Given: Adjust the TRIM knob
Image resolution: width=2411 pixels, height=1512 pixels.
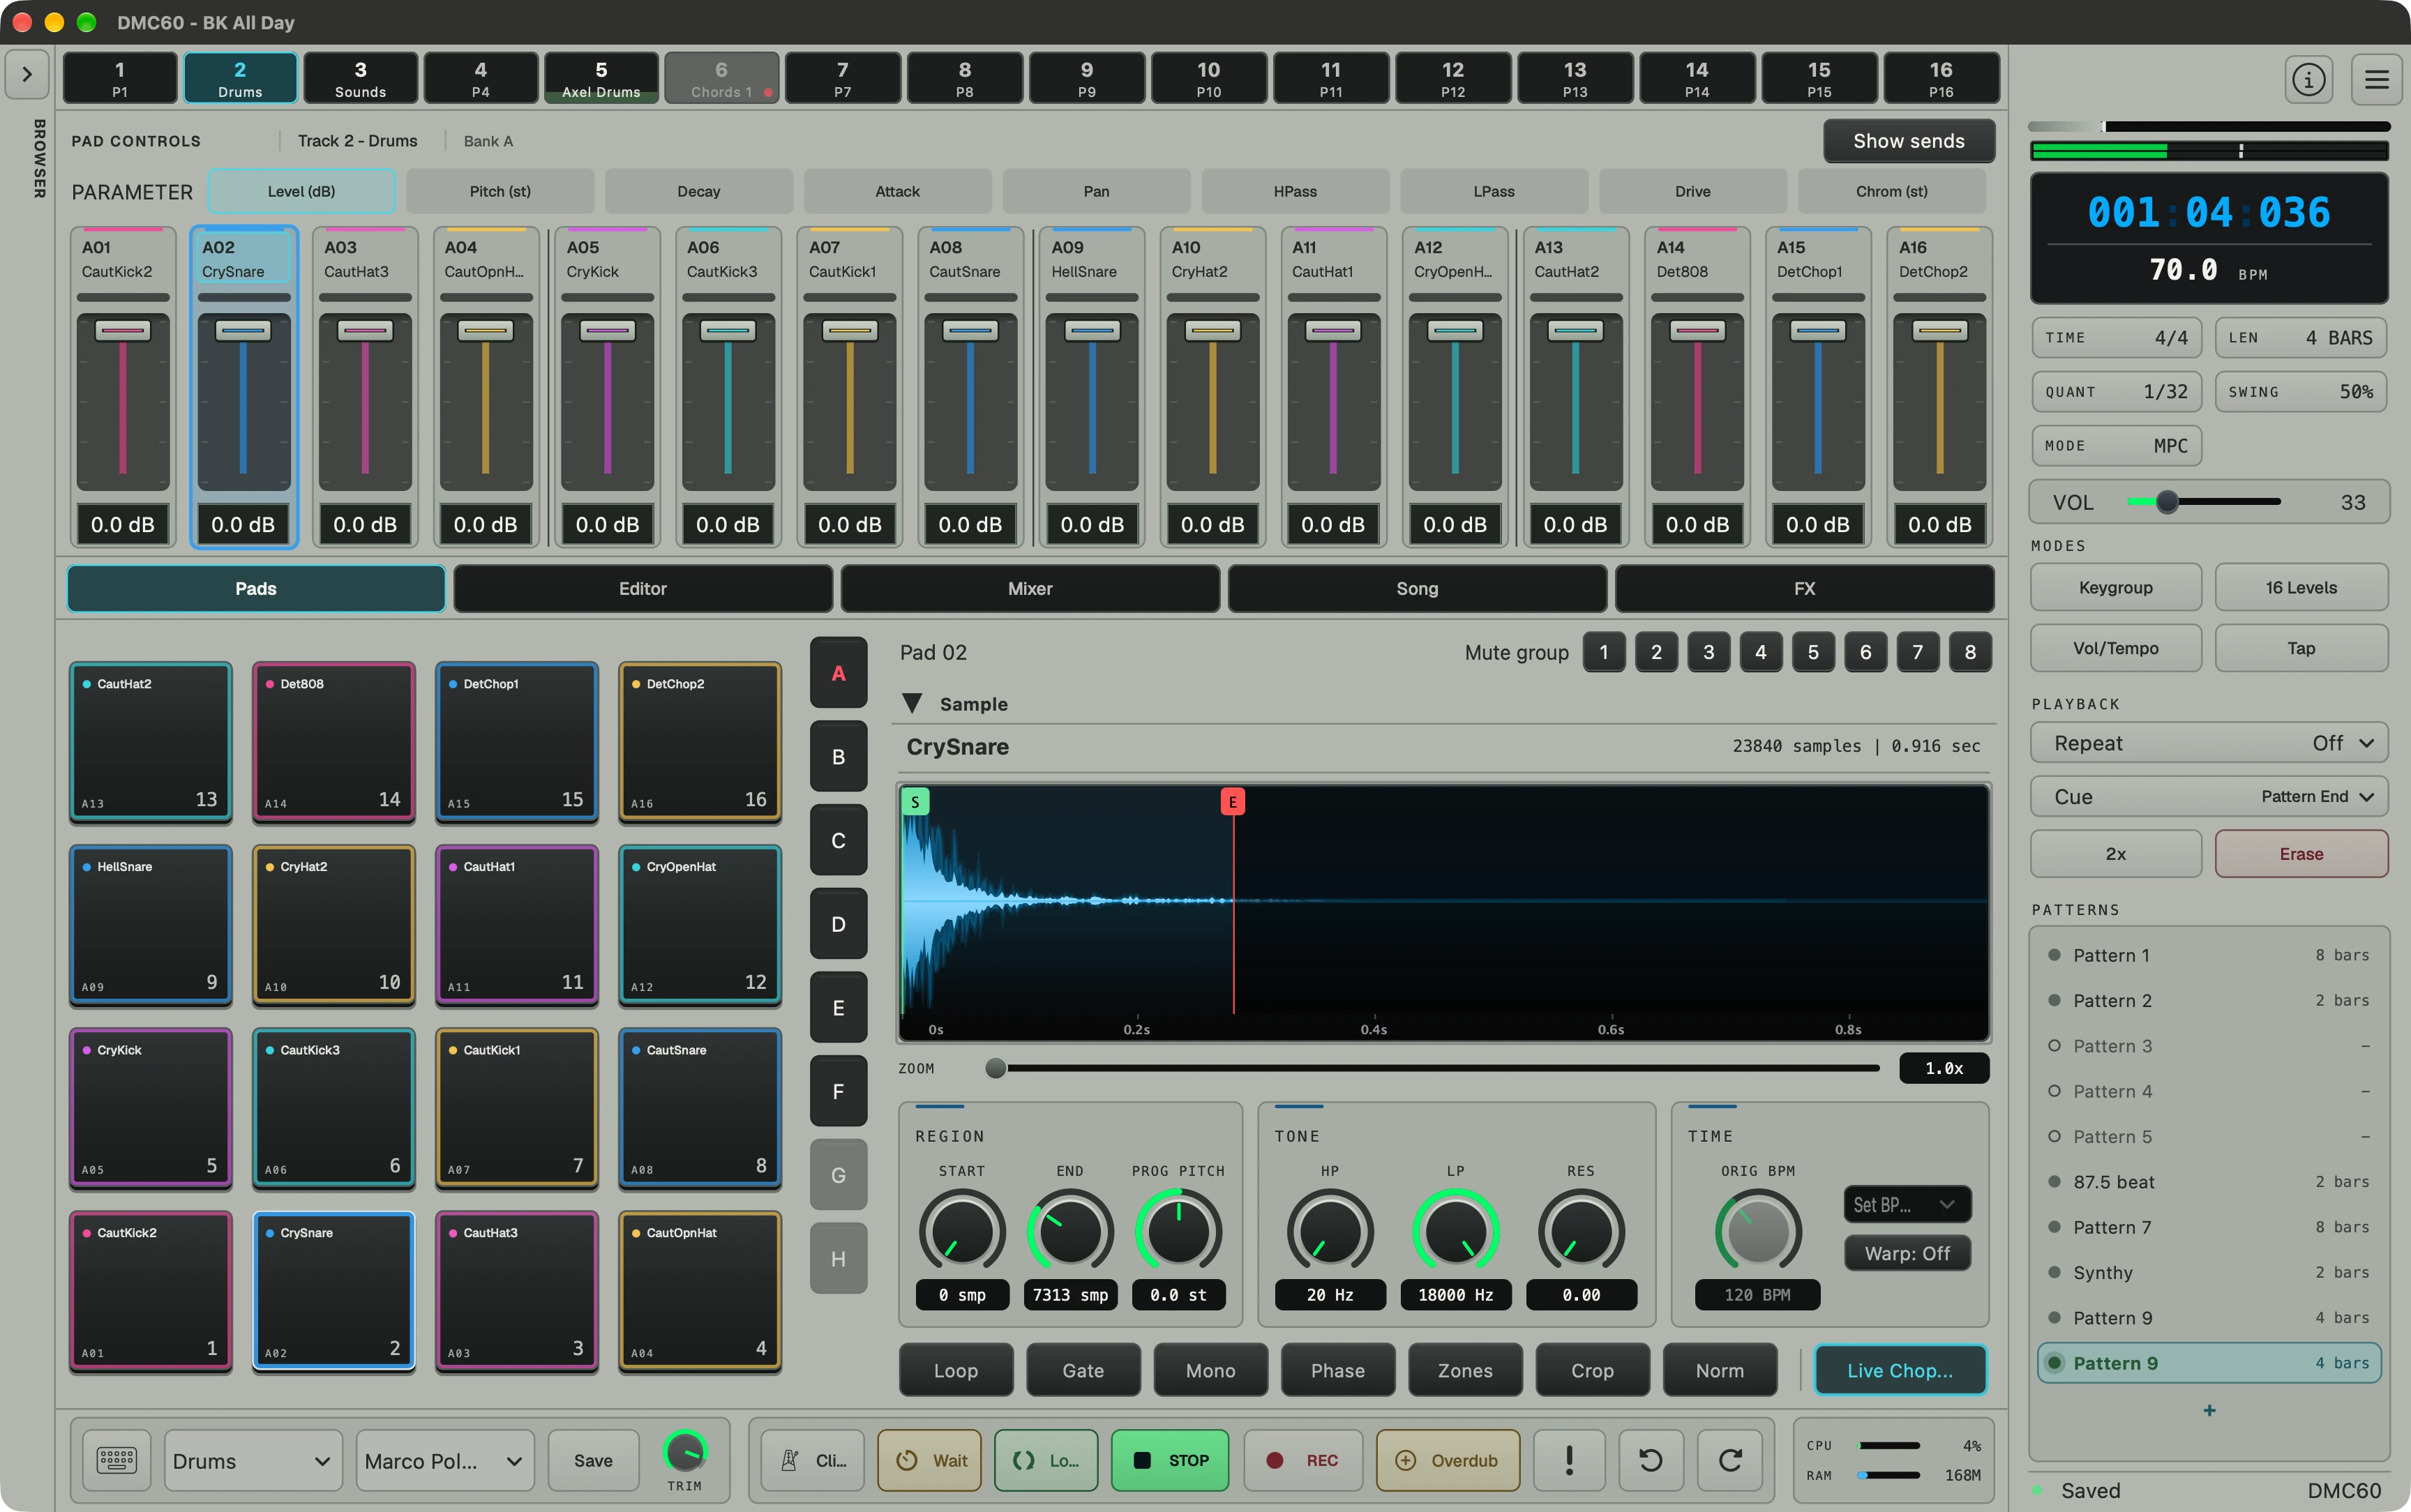Looking at the screenshot, I should pyautogui.click(x=685, y=1451).
